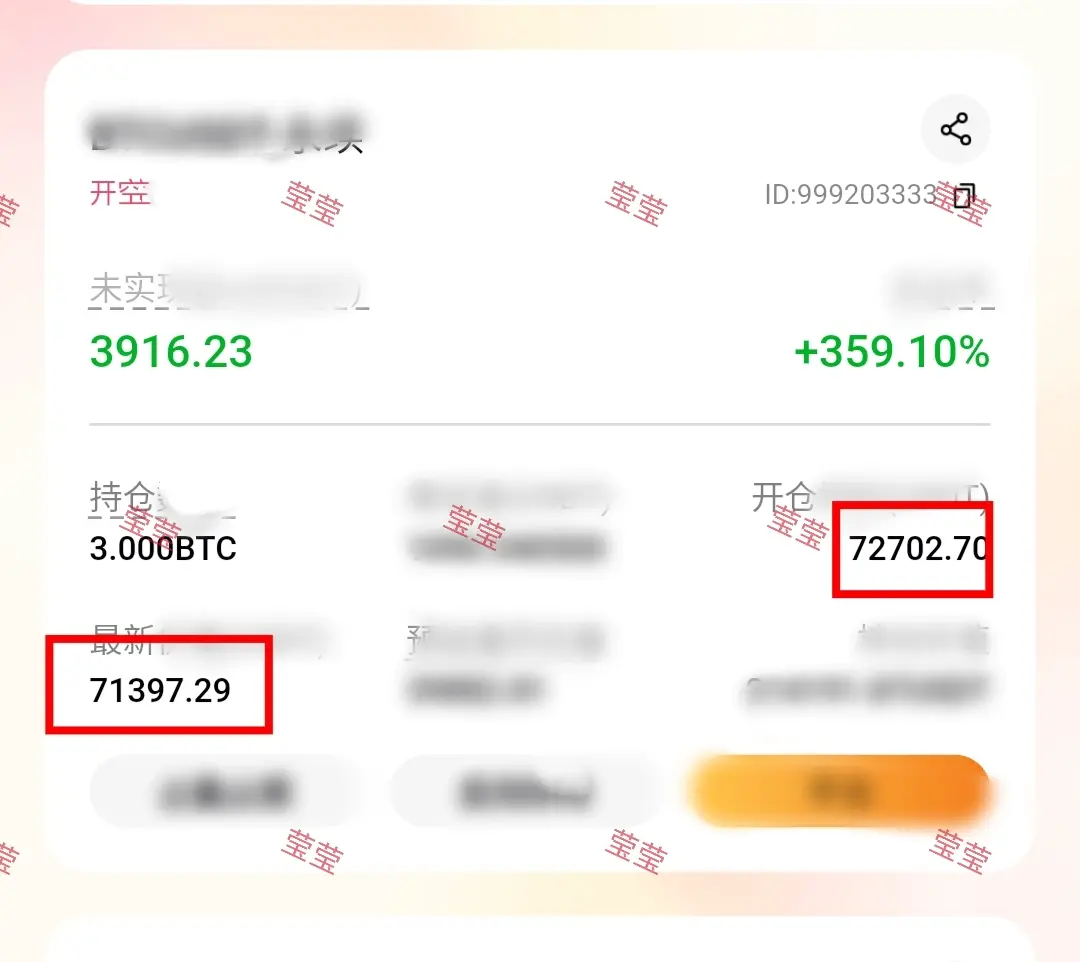Click the 72702.70 entry price value
Viewport: 1080px width, 962px height.
[x=919, y=548]
